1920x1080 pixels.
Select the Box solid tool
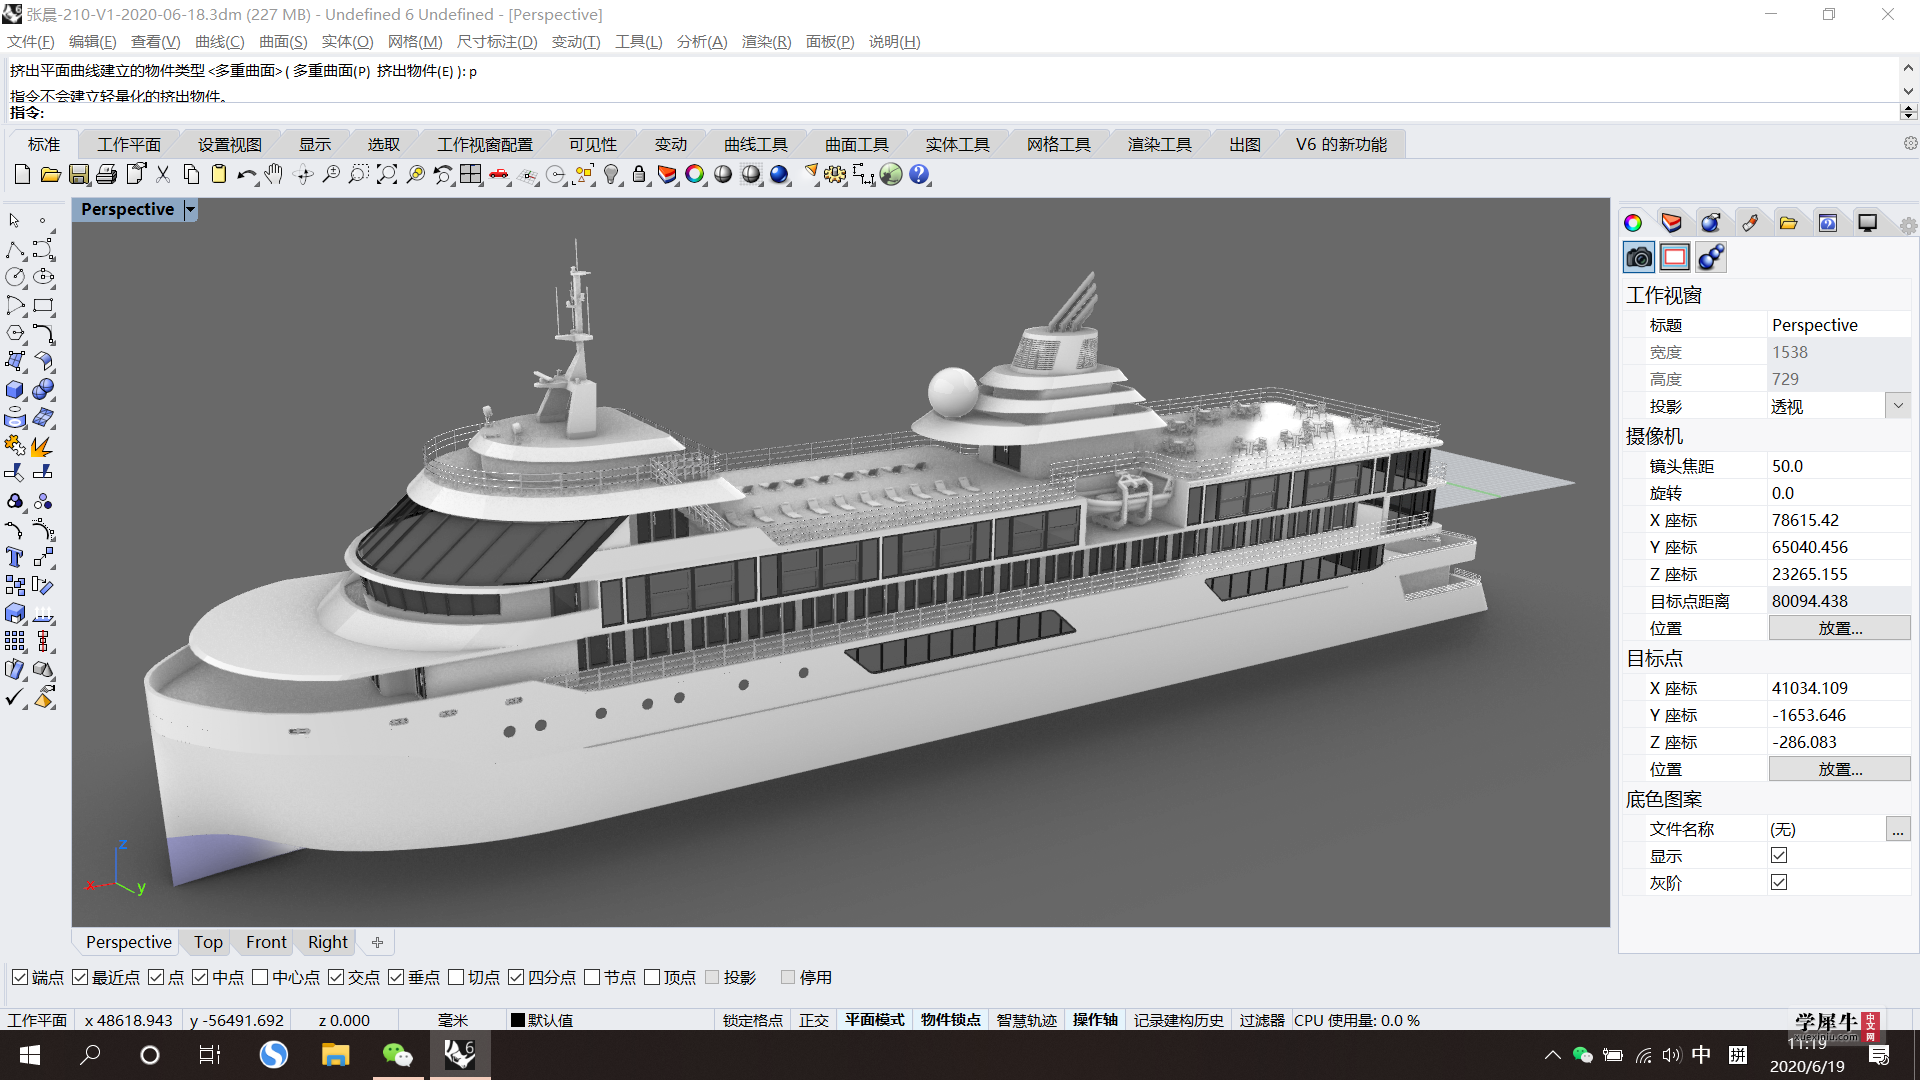(x=16, y=390)
